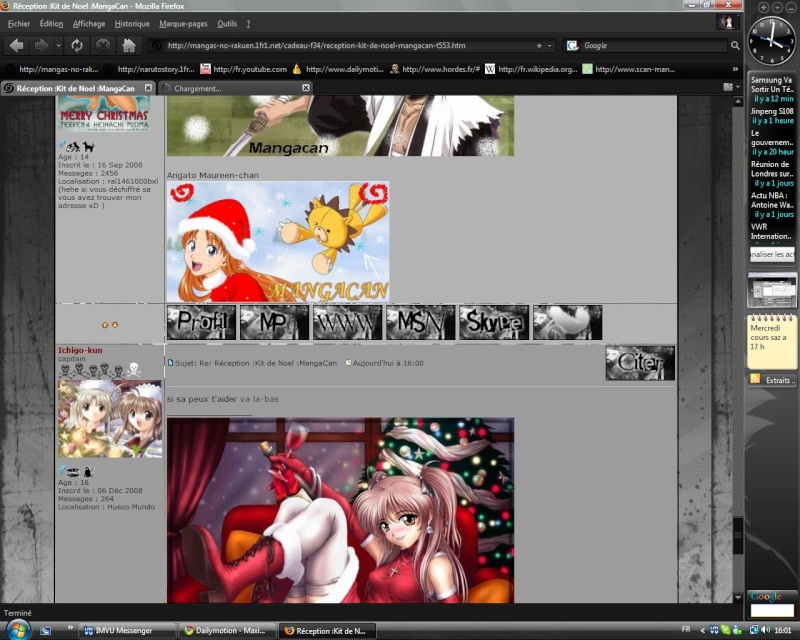
Task: Open the Ichigo-kun username link
Action: pos(80,350)
